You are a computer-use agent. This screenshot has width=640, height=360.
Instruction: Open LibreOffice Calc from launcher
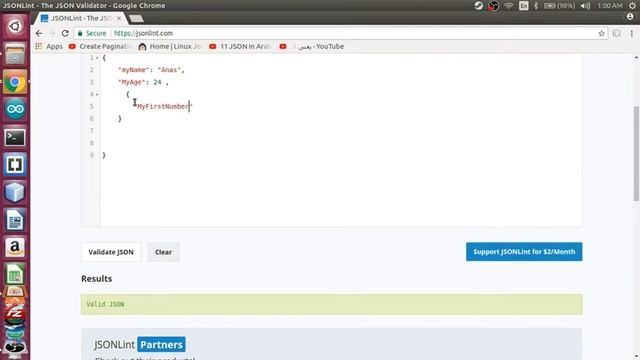(x=15, y=275)
